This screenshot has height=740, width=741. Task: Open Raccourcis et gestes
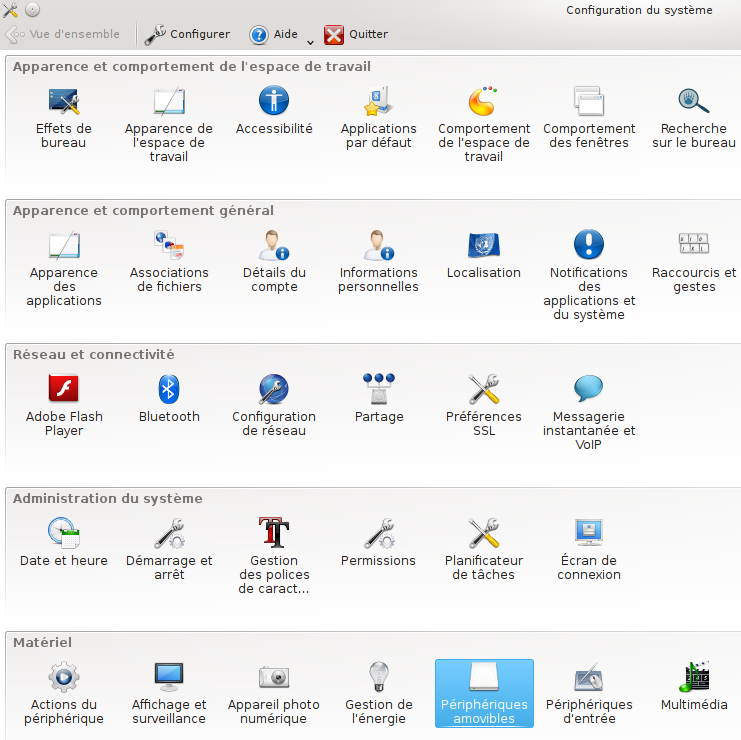click(x=694, y=262)
